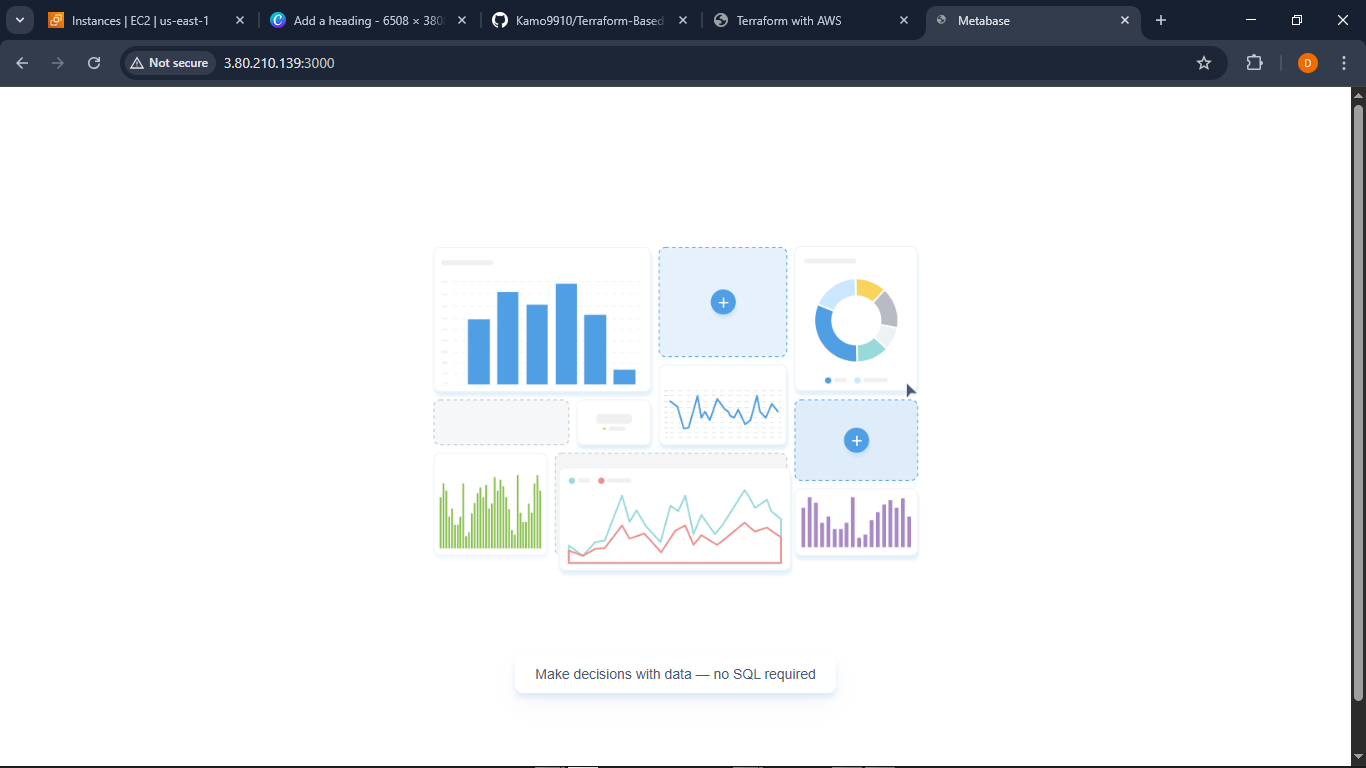Click the vertical page scrollbar
The height and width of the screenshot is (768, 1366).
coord(1358,400)
